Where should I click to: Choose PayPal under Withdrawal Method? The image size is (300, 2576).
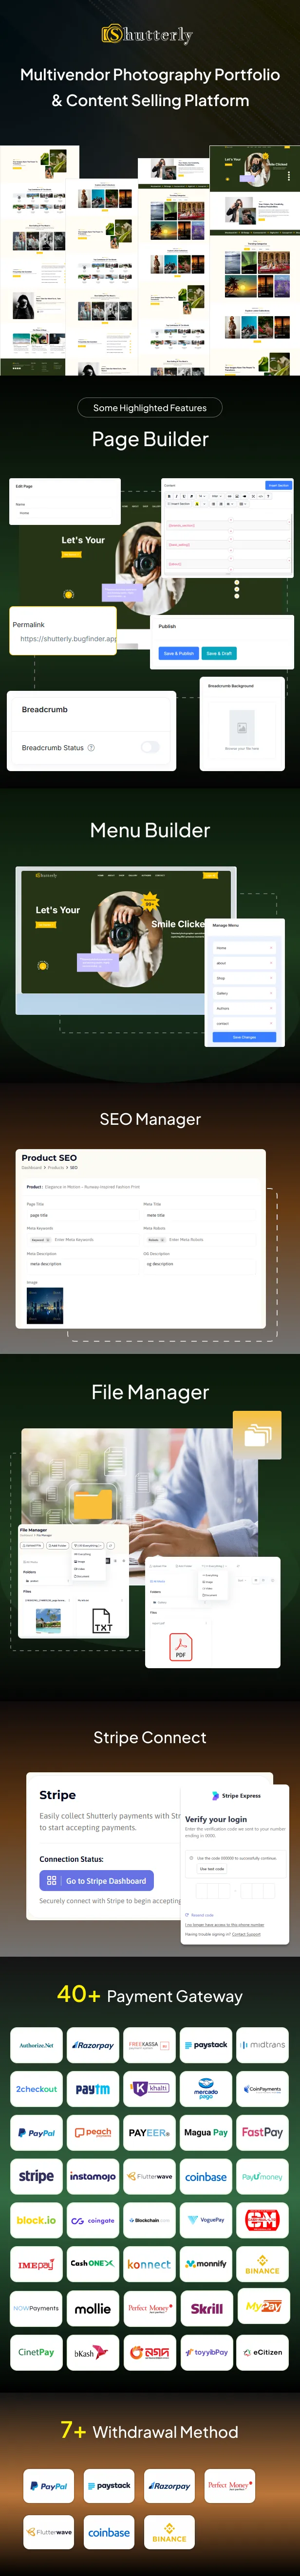click(49, 2485)
